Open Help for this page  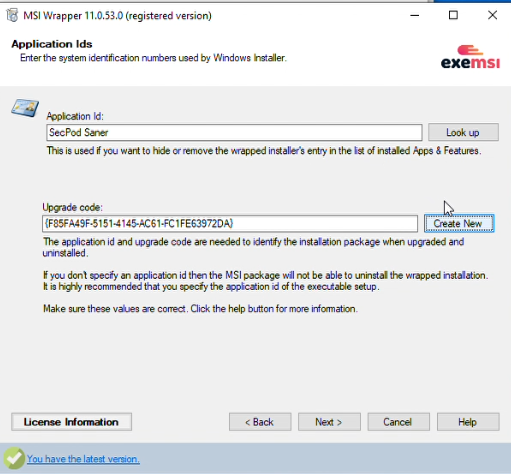(468, 422)
